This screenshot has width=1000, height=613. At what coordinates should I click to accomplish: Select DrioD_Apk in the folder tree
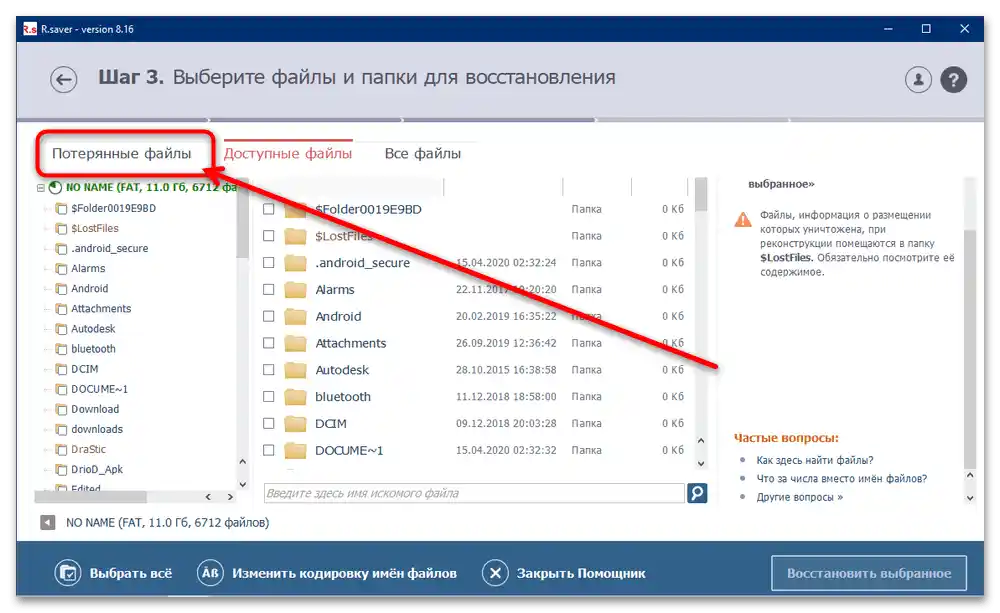click(97, 469)
